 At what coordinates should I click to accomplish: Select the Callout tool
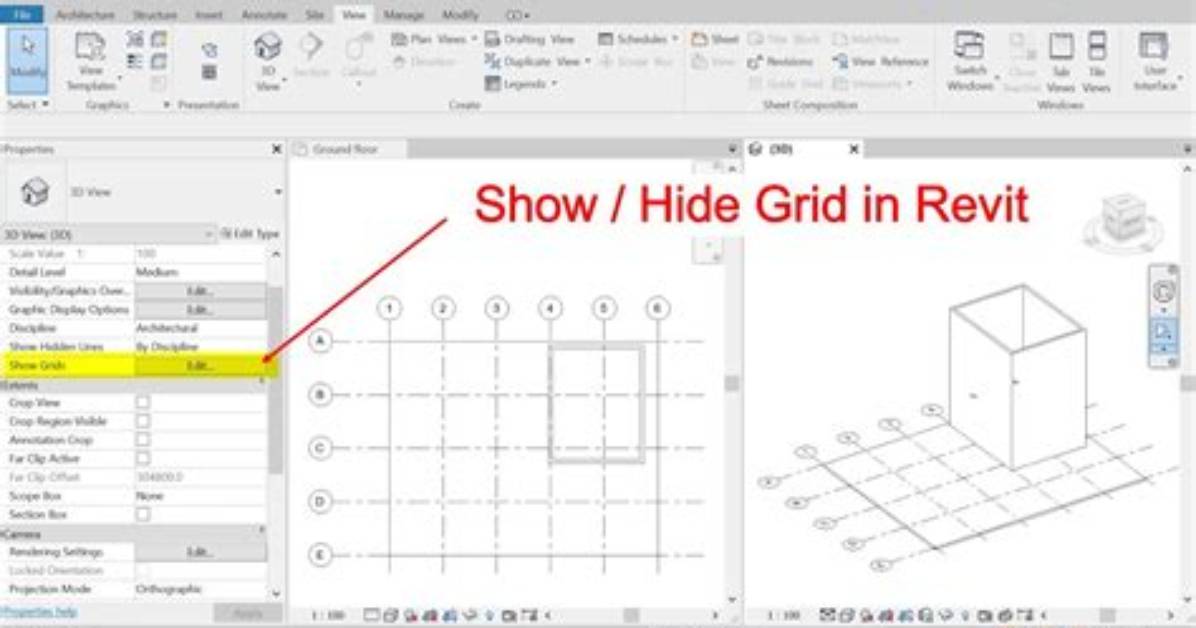[358, 57]
